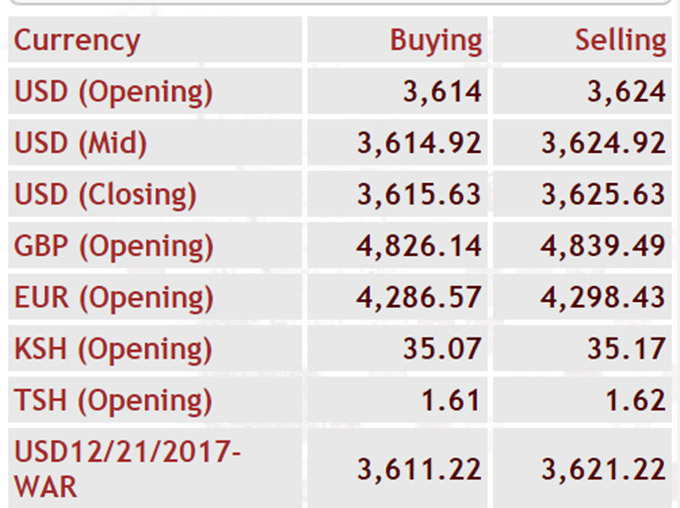Click TSH buying rate 1.61
The width and height of the screenshot is (680, 508).
[x=451, y=400]
